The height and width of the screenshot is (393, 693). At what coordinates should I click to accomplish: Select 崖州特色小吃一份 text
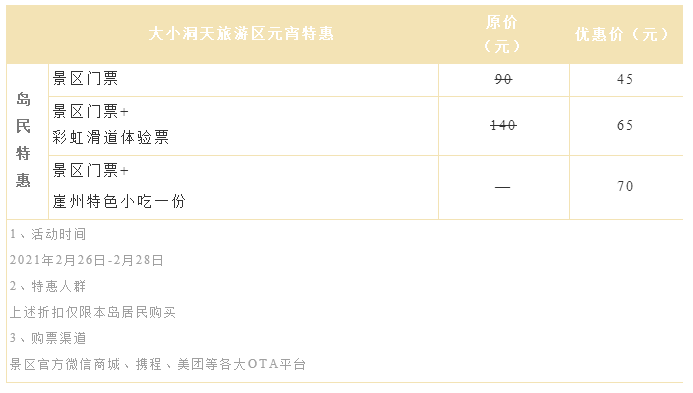click(x=119, y=202)
